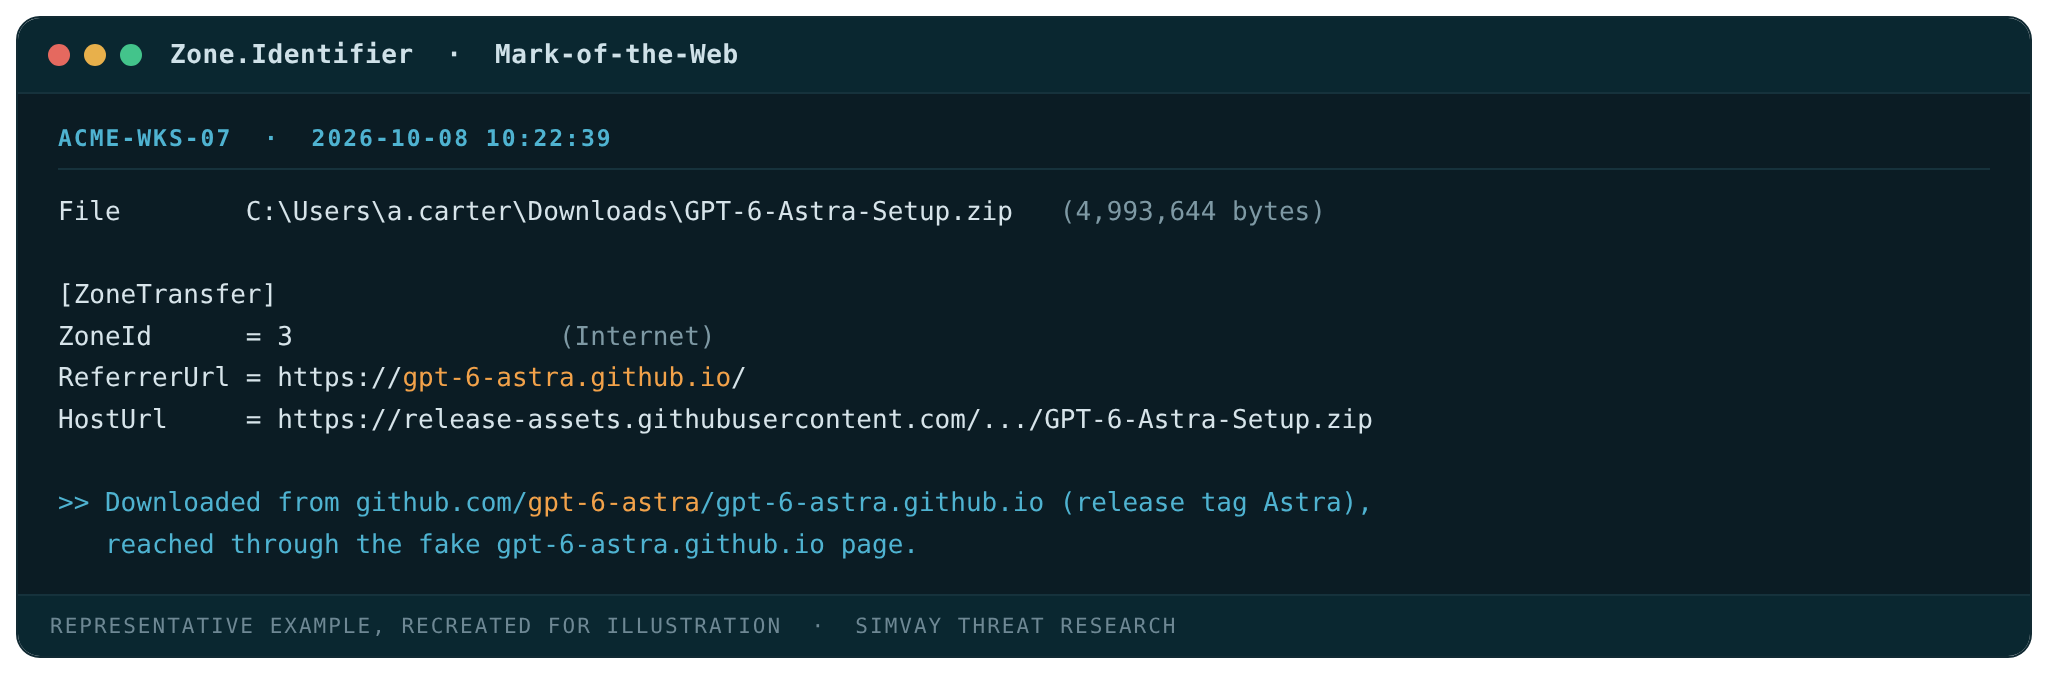
Task: Select the timestamp 2026-10-08 10:22:39
Action: [461, 138]
